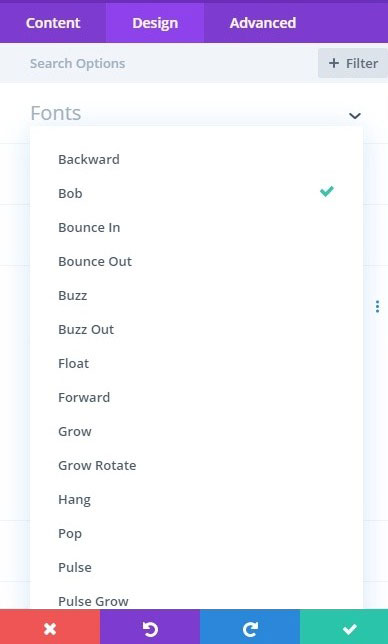Choose the Grow Rotate option
This screenshot has height=644, width=388.
point(97,465)
